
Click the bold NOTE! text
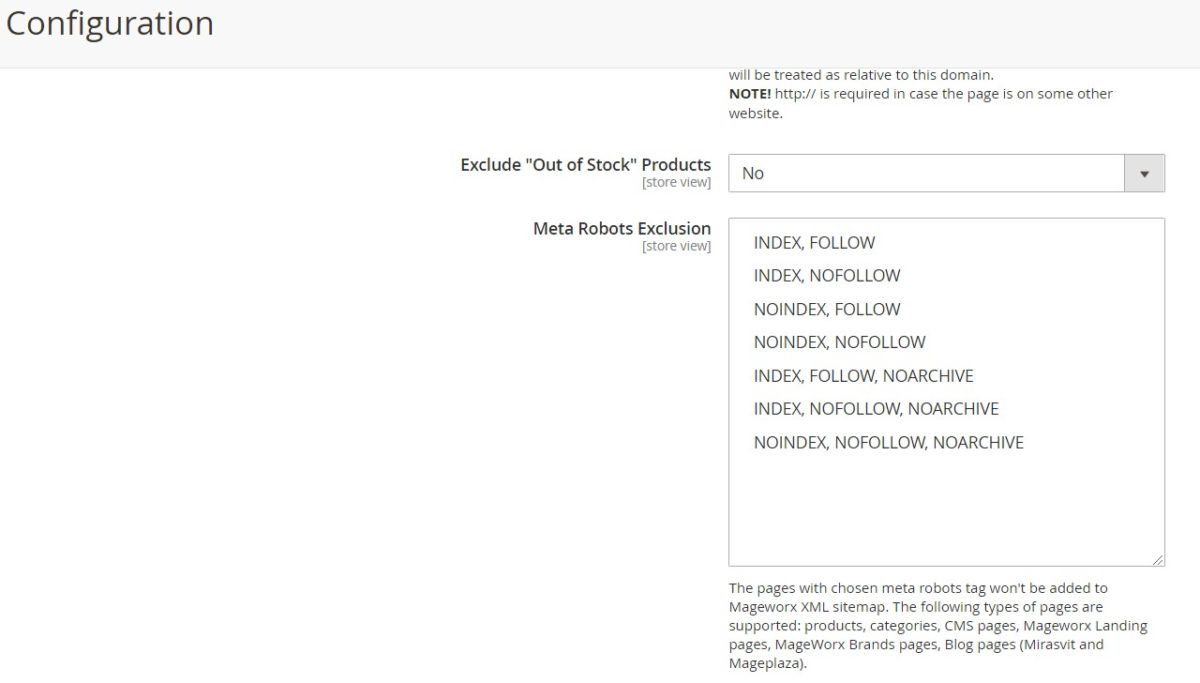pos(749,93)
